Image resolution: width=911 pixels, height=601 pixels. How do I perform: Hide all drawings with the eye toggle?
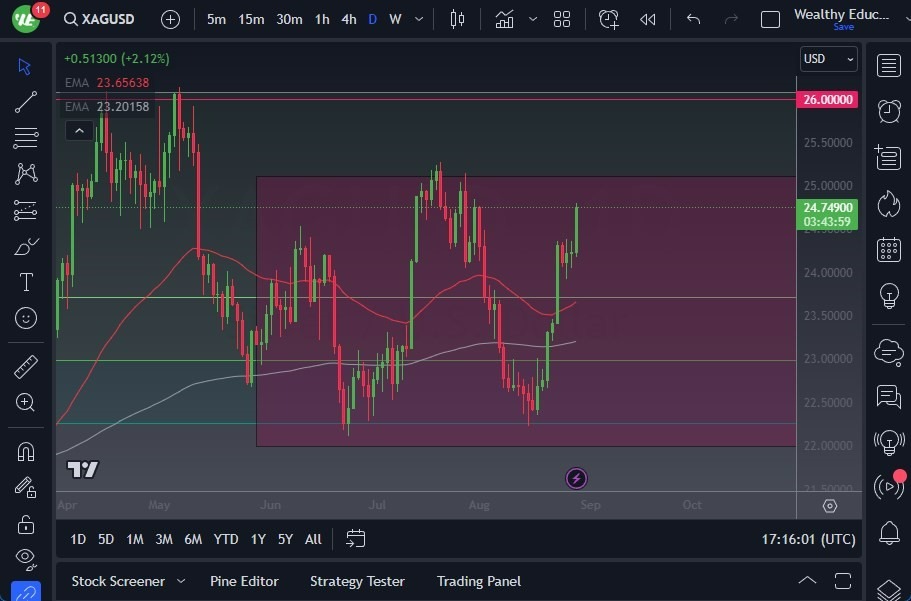point(25,558)
